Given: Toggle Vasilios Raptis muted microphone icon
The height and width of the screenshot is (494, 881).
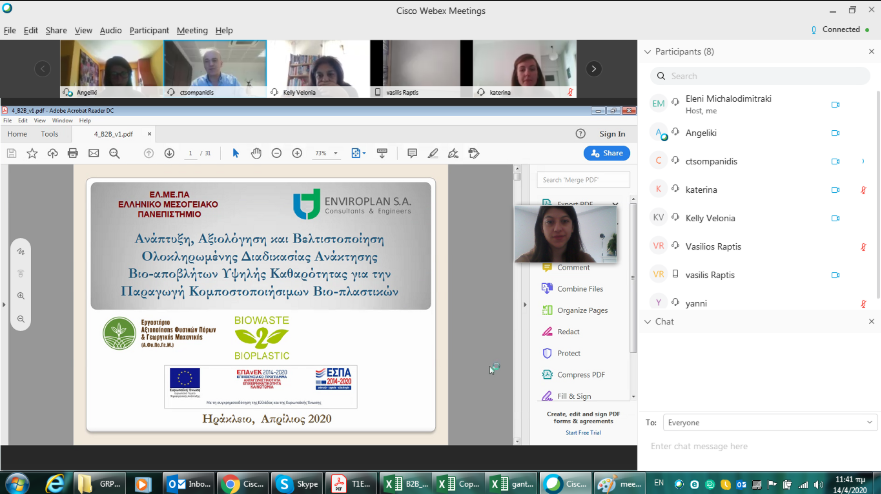Looking at the screenshot, I should coord(862,246).
